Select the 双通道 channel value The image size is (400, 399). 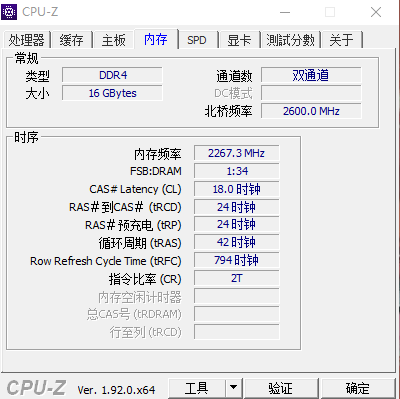311,75
